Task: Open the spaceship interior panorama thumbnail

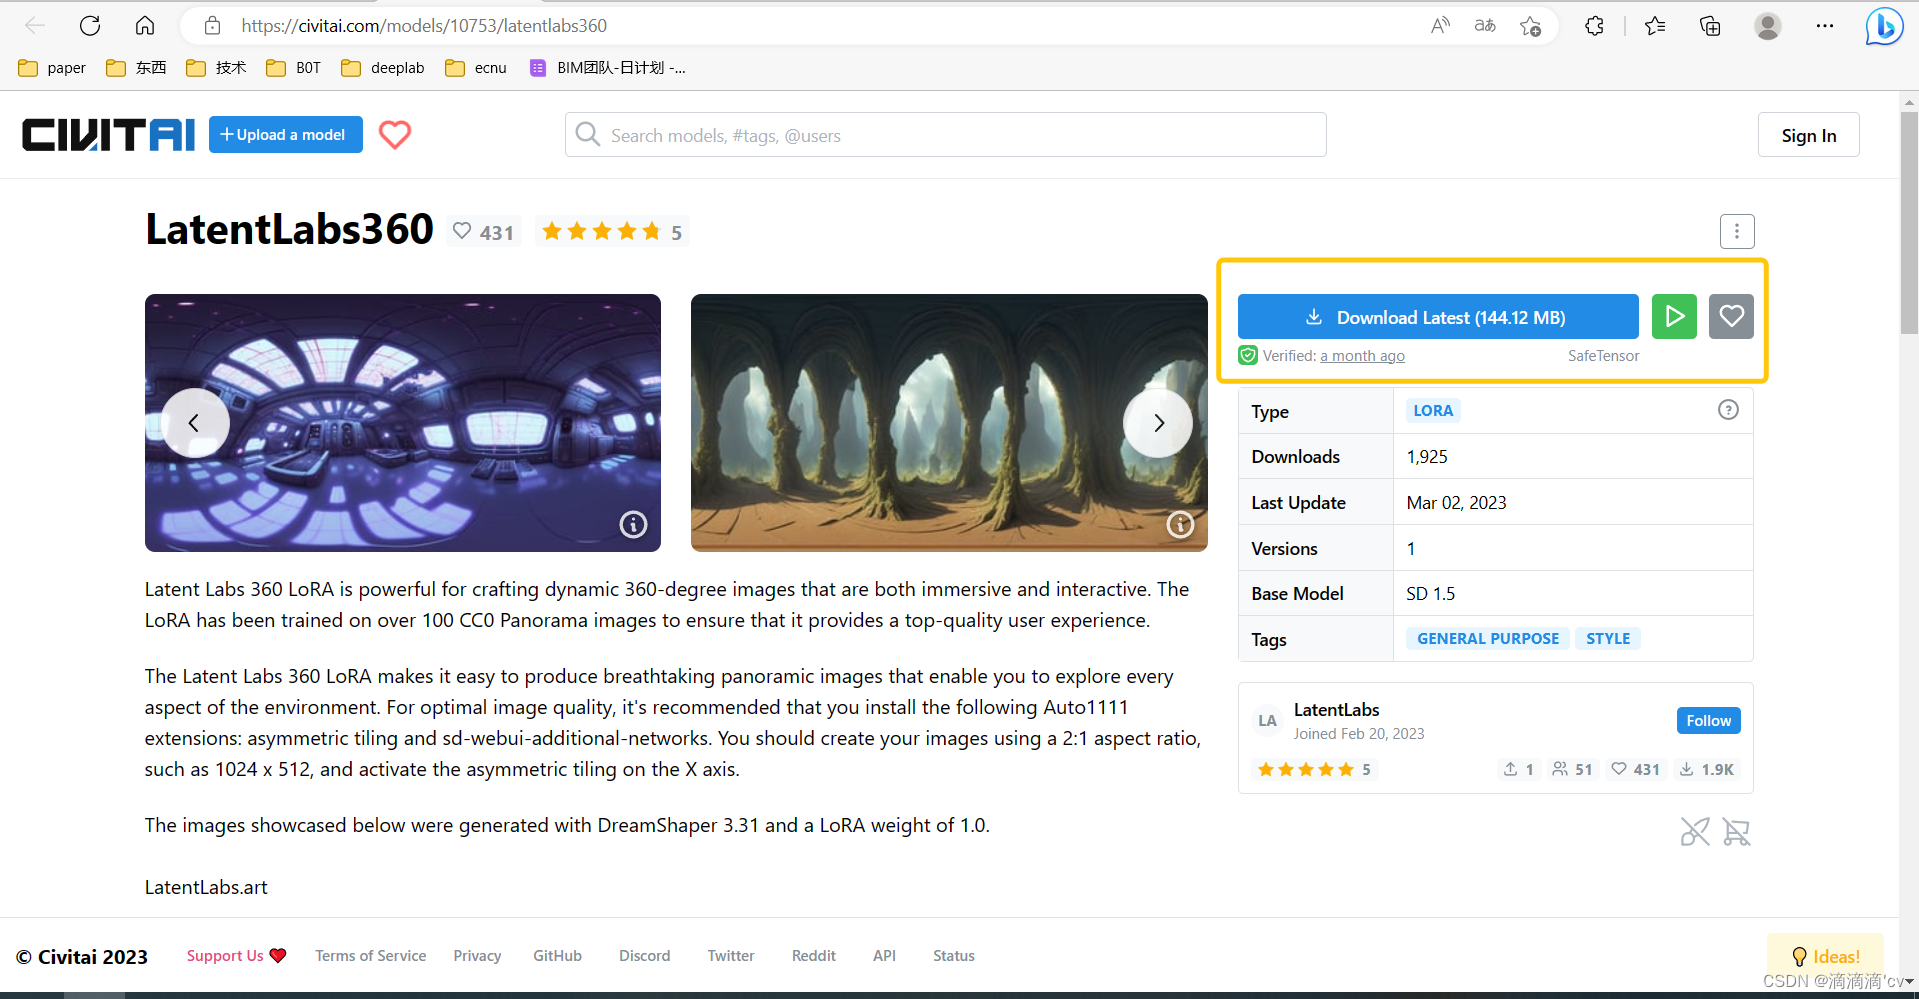Action: (403, 423)
